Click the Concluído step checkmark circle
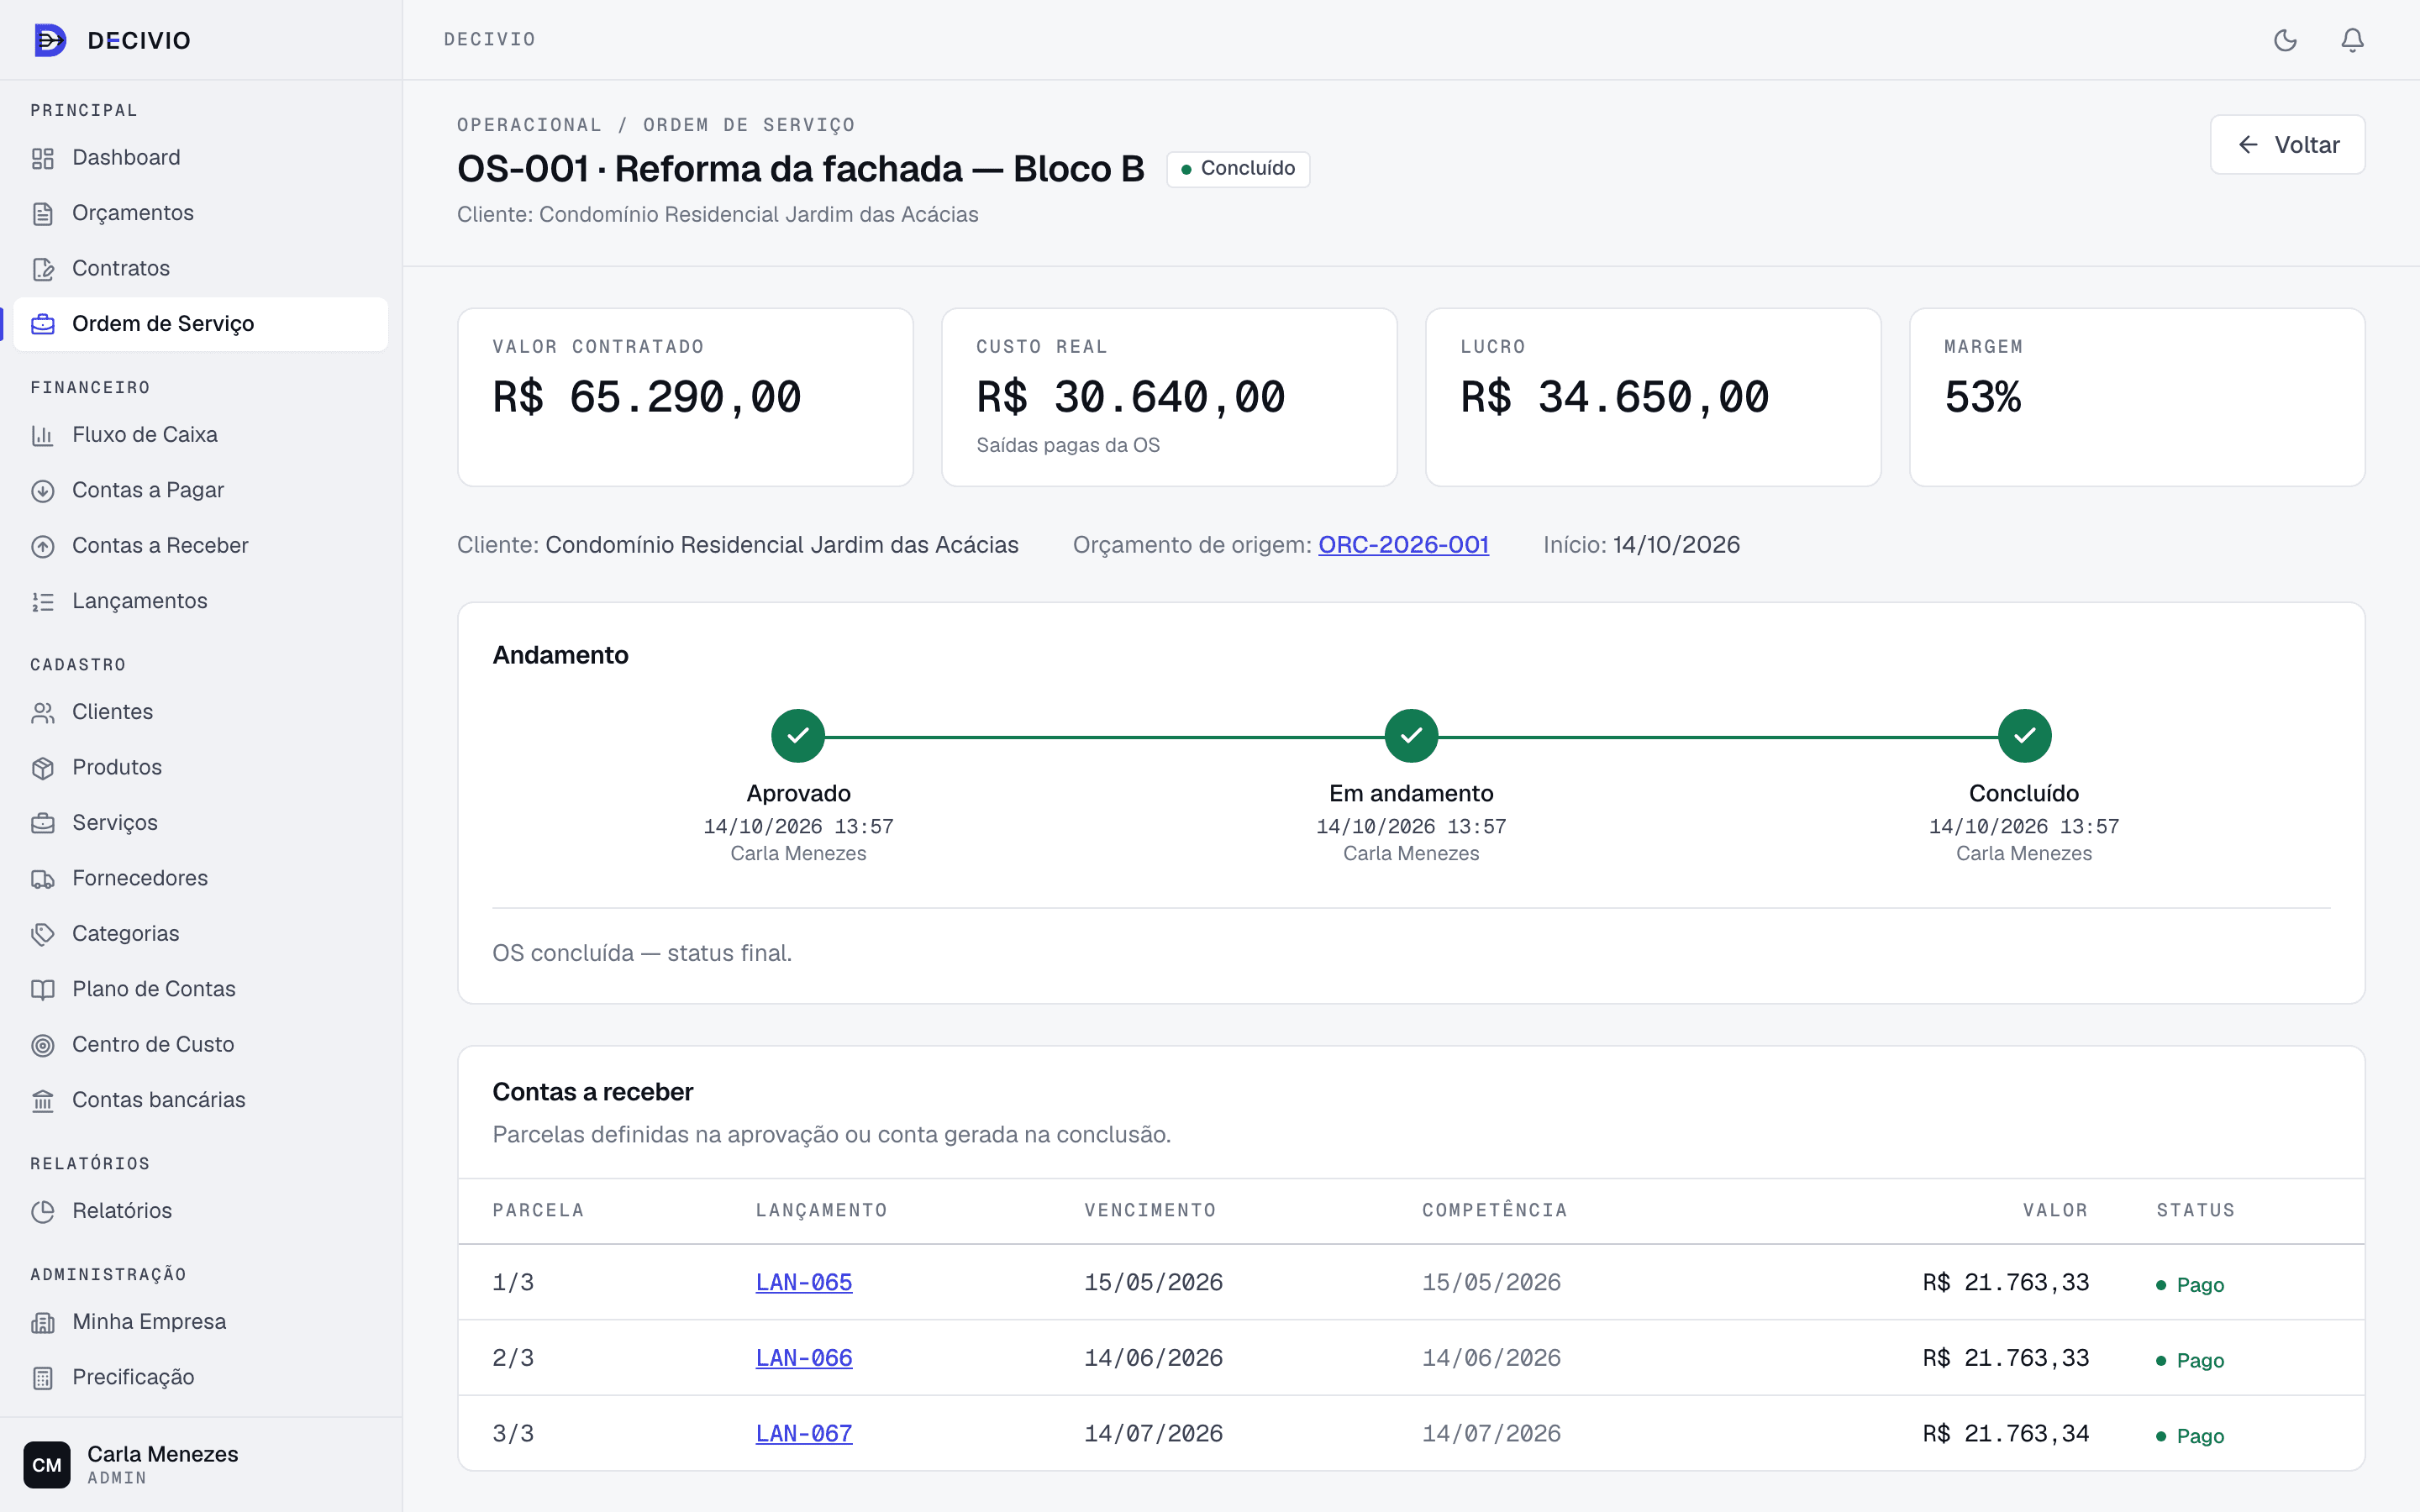 click(2024, 736)
